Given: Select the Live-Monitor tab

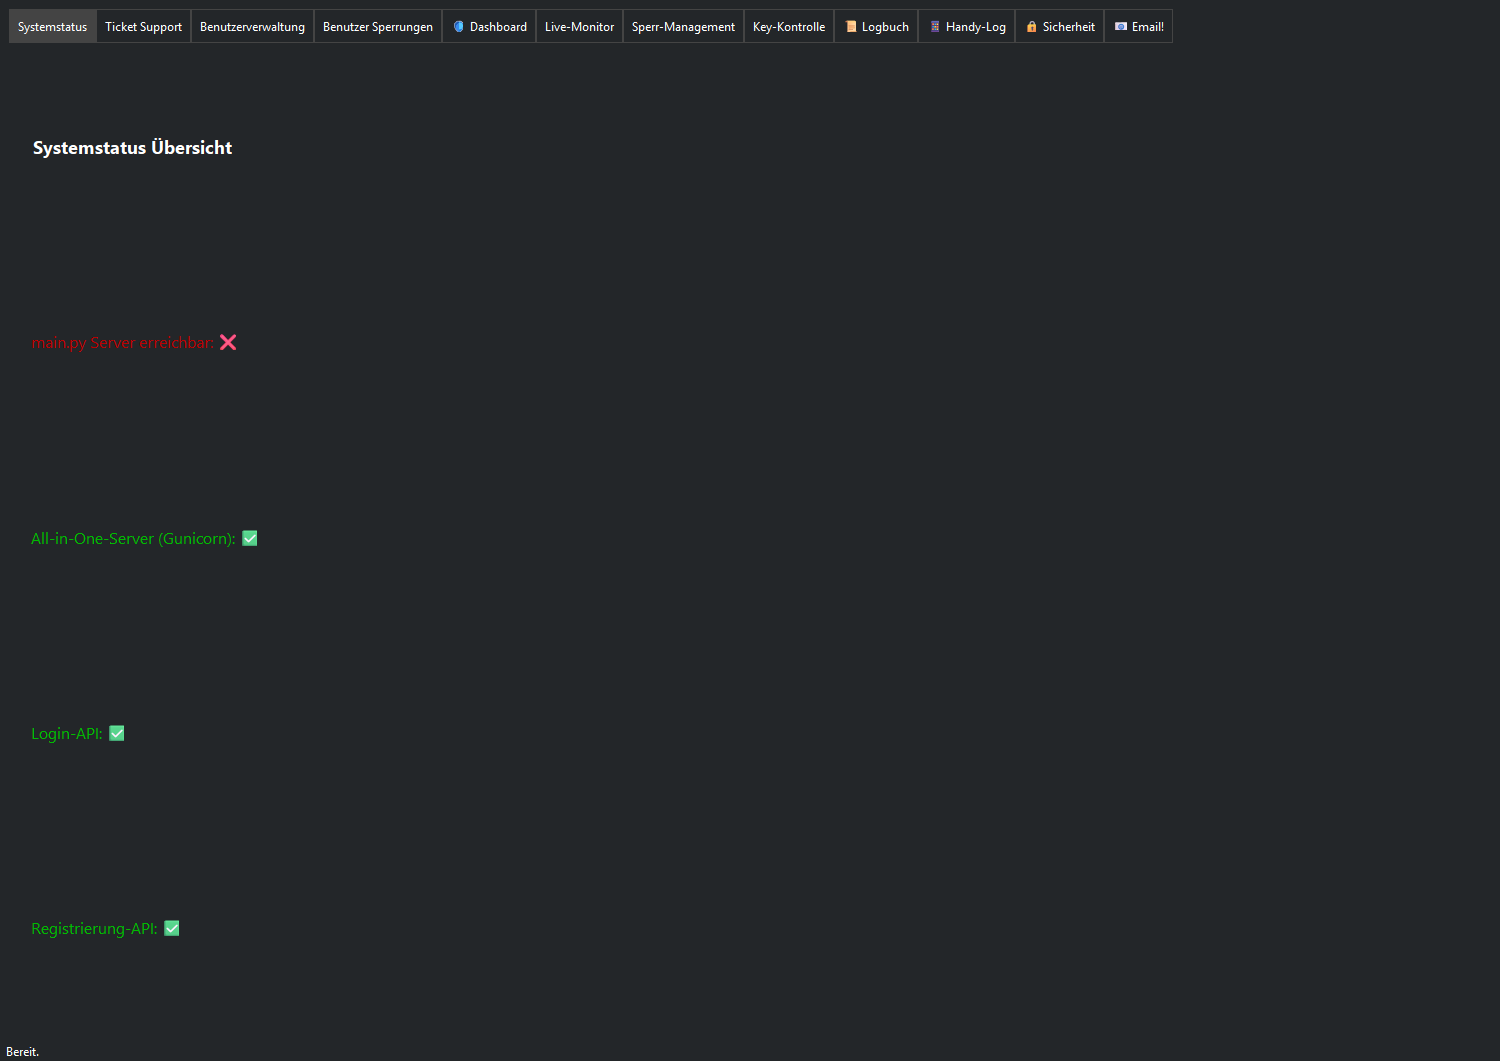Looking at the screenshot, I should (x=578, y=26).
